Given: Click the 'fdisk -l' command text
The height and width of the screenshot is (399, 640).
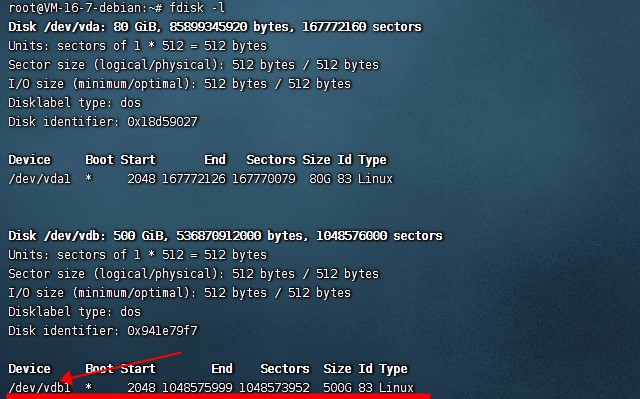Looking at the screenshot, I should tap(197, 8).
